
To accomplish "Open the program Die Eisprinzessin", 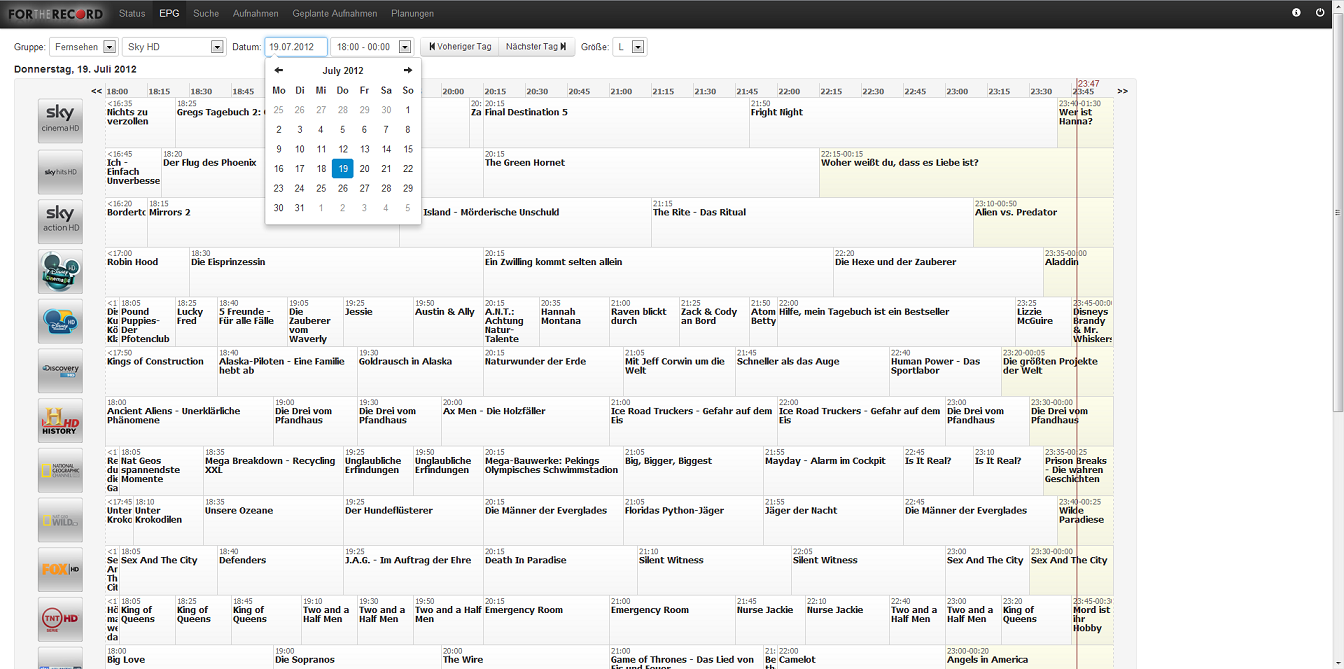I will pos(336,272).
